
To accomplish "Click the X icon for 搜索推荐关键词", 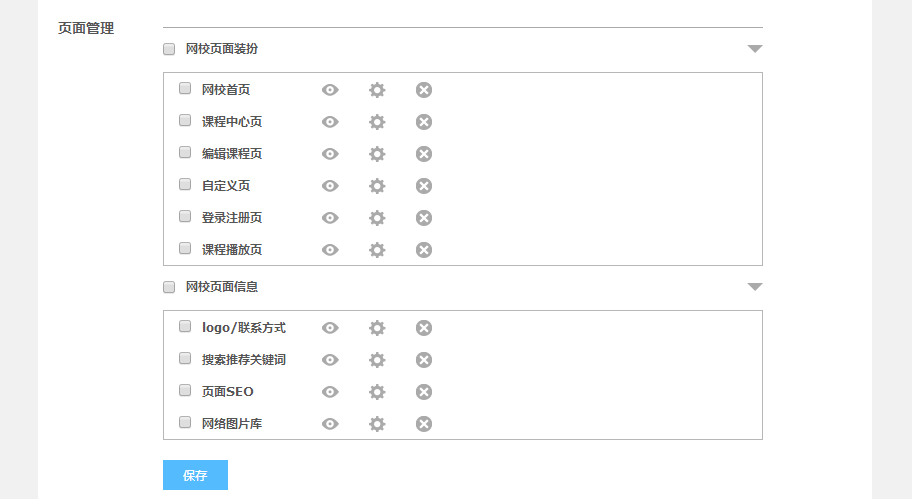I will point(424,360).
